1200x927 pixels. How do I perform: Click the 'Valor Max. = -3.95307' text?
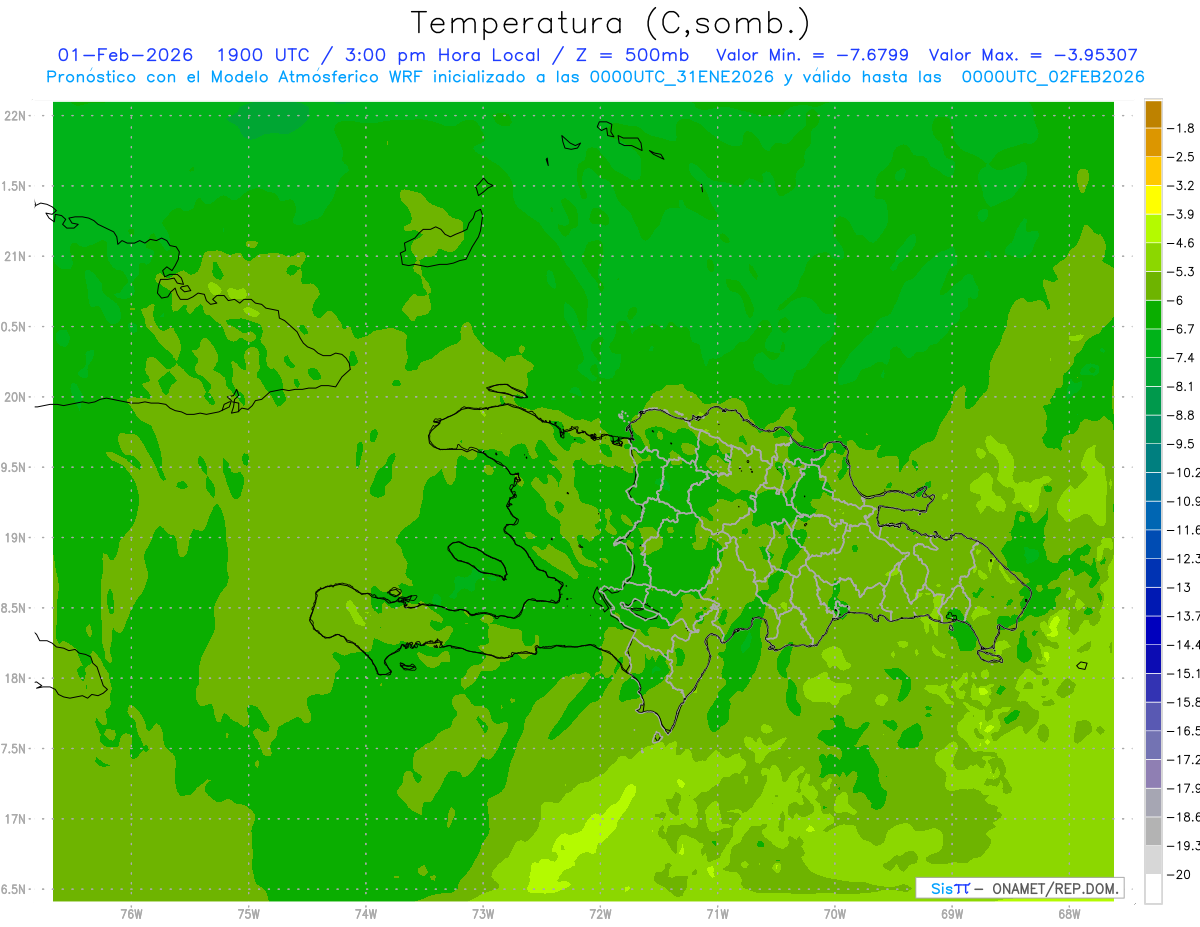1033,55
